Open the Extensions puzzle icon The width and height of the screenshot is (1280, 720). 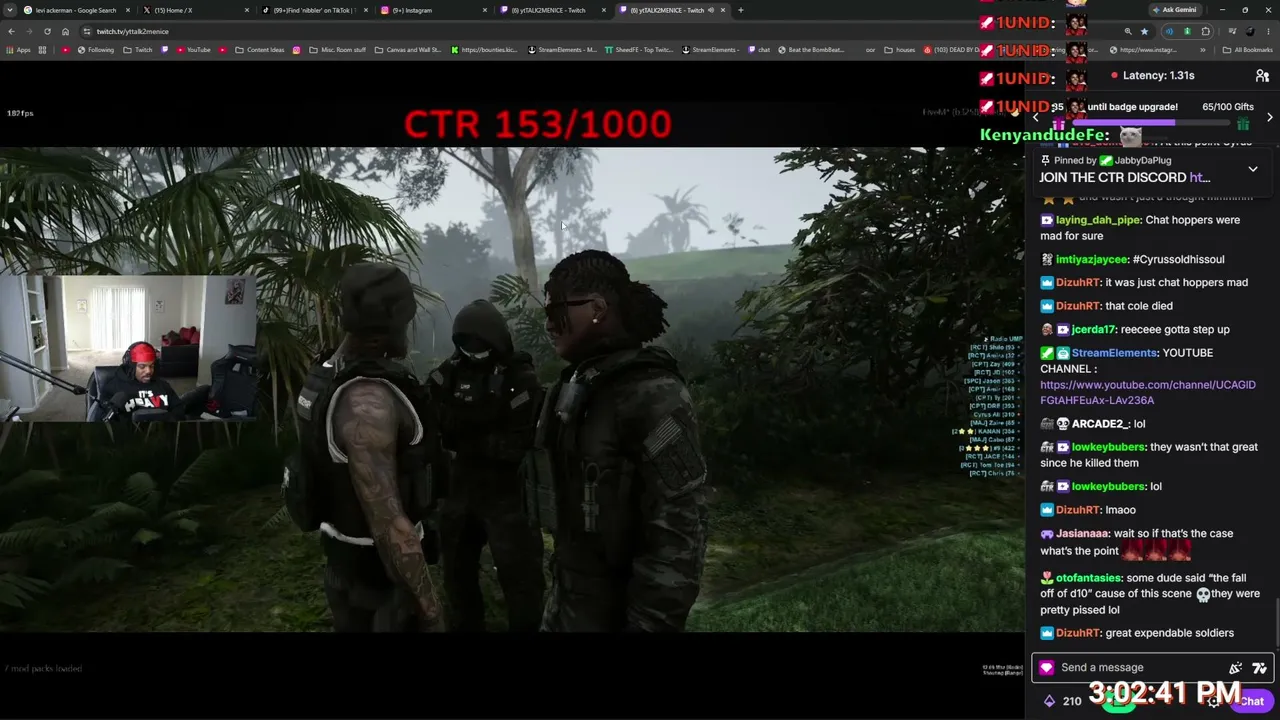pyautogui.click(x=1205, y=31)
